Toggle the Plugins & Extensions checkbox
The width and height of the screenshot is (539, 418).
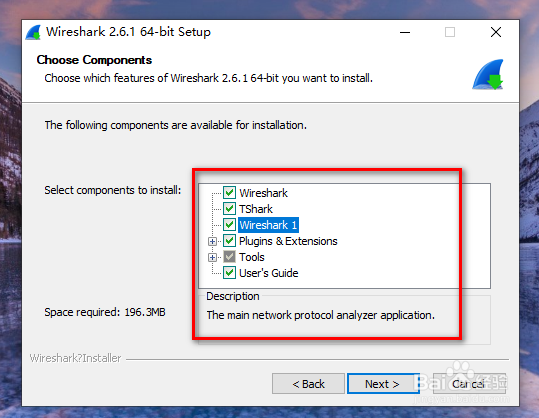click(x=229, y=241)
